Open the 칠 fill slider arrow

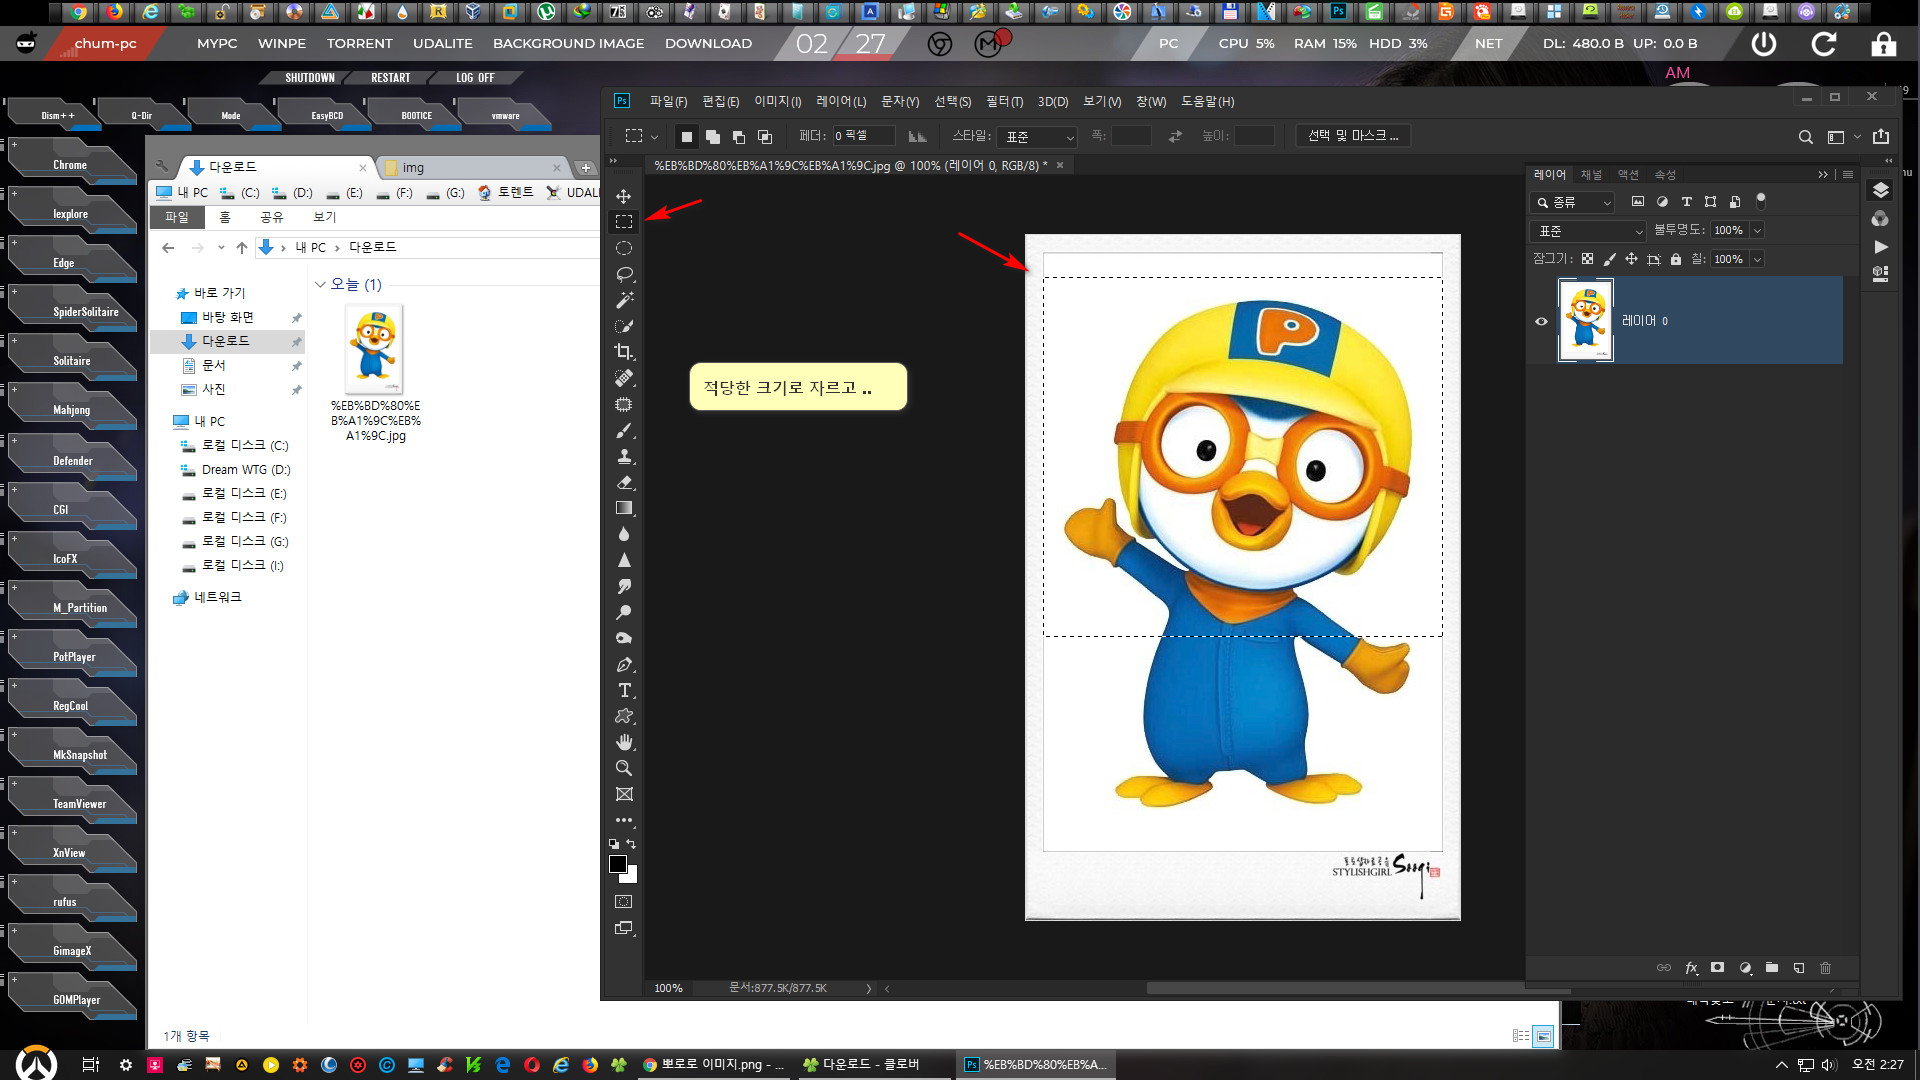(x=1757, y=259)
